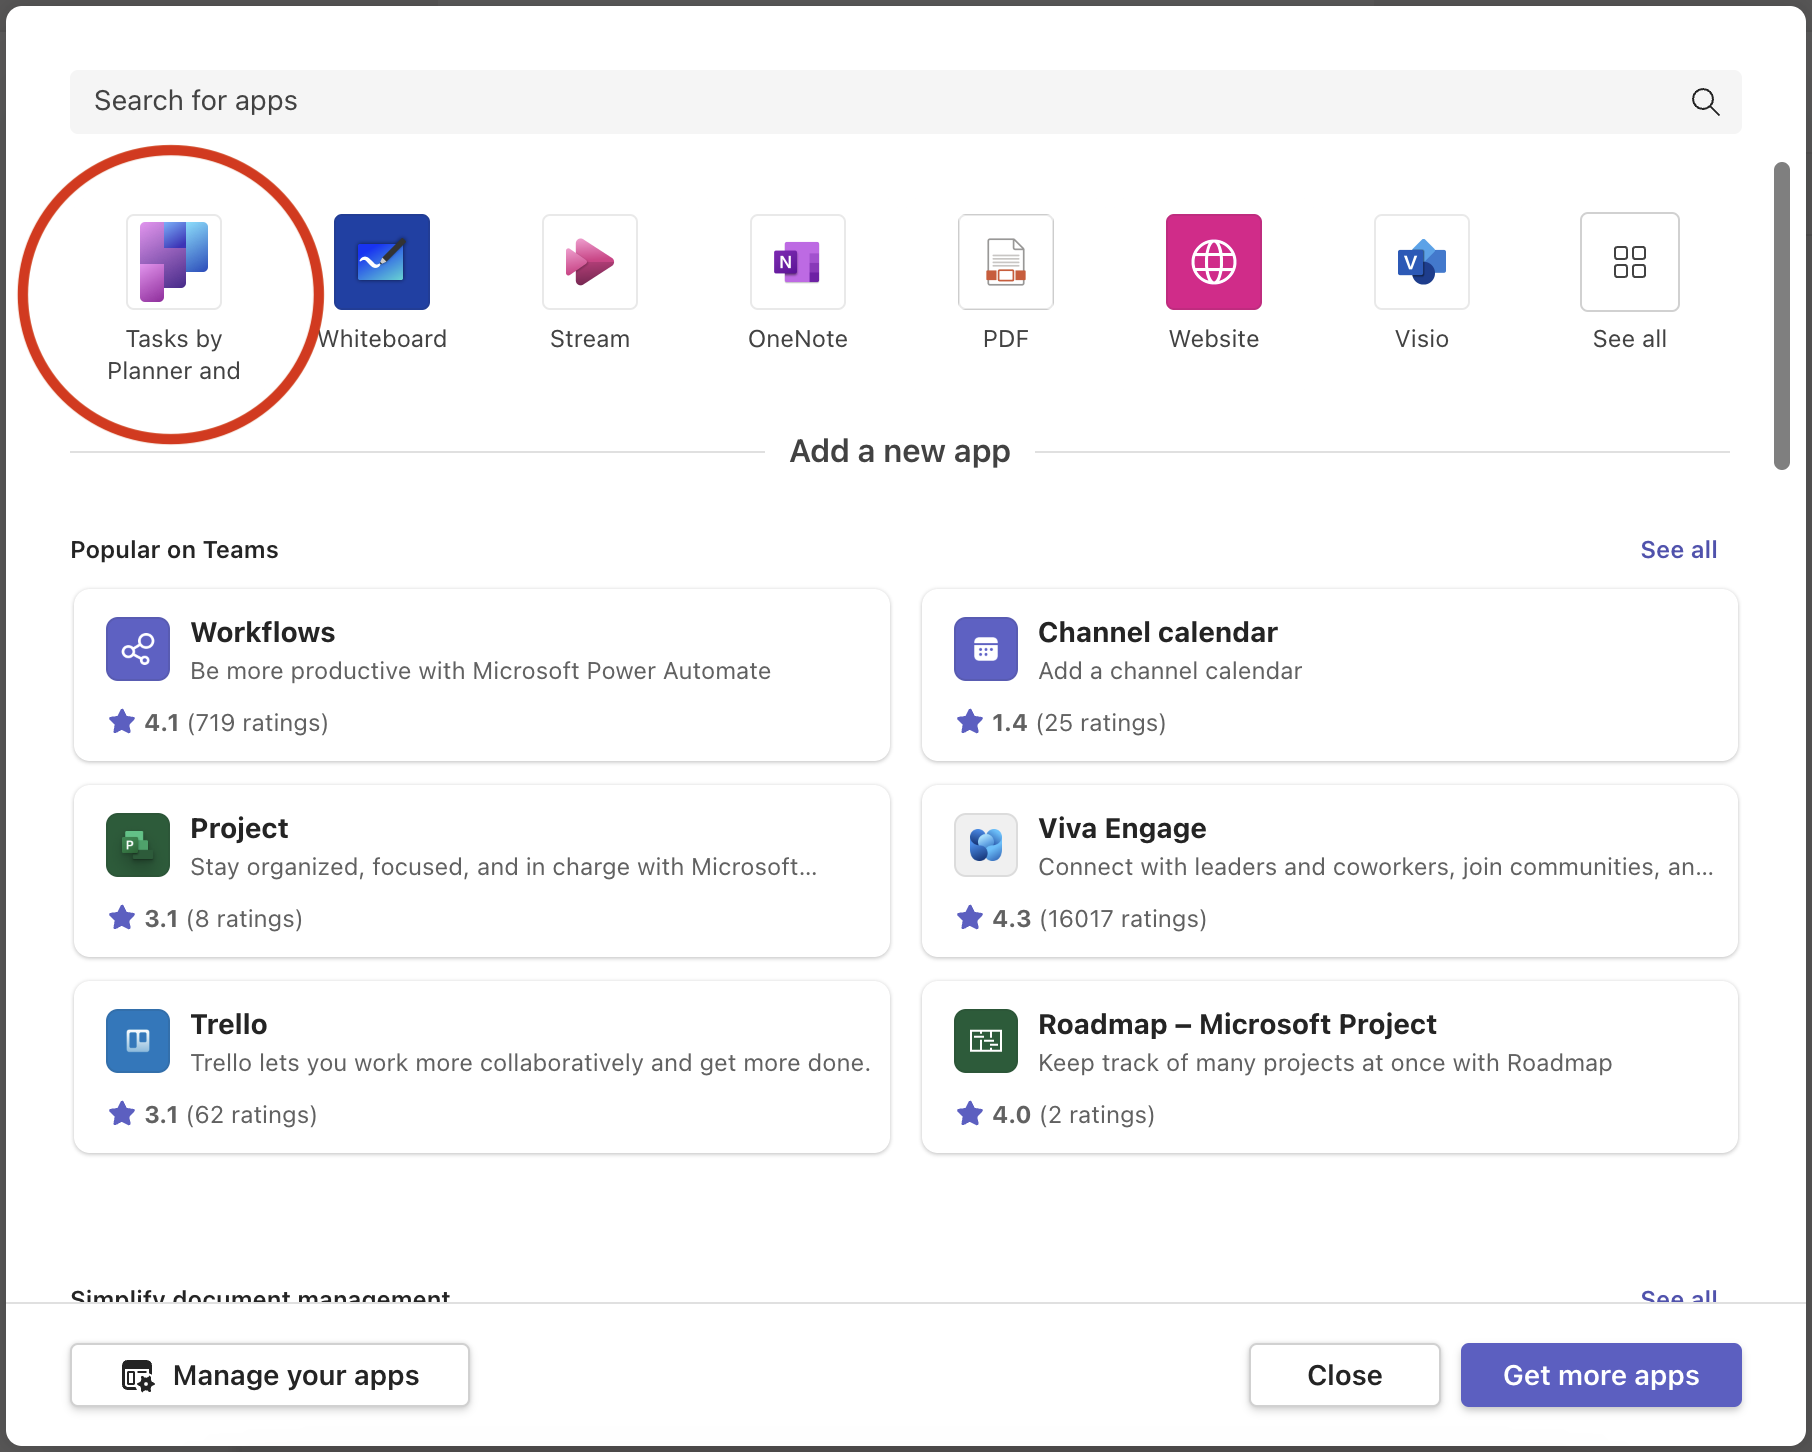Click the See all grid icon
The width and height of the screenshot is (1812, 1452).
pos(1629,262)
